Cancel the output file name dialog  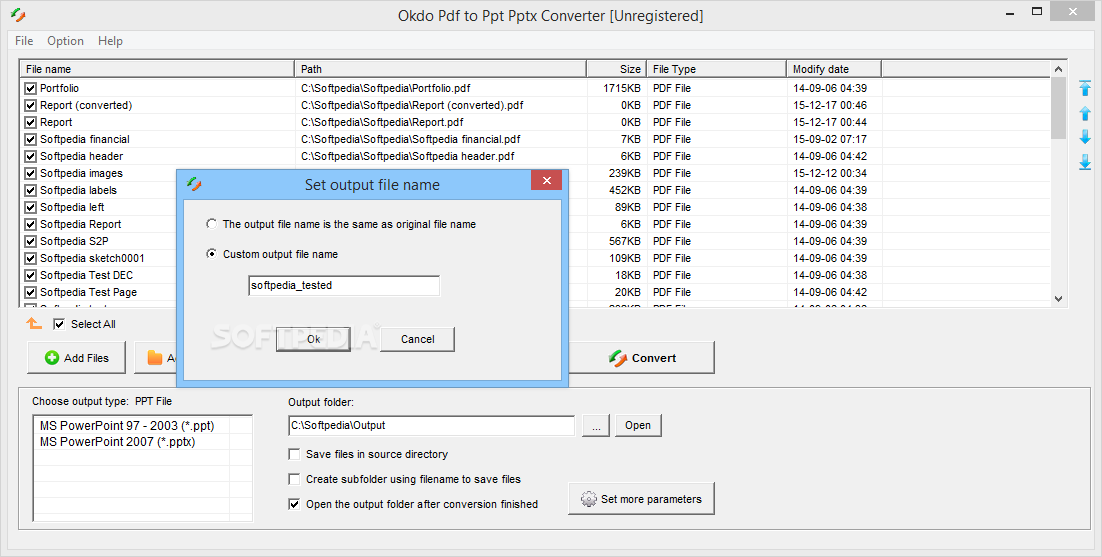(x=417, y=339)
